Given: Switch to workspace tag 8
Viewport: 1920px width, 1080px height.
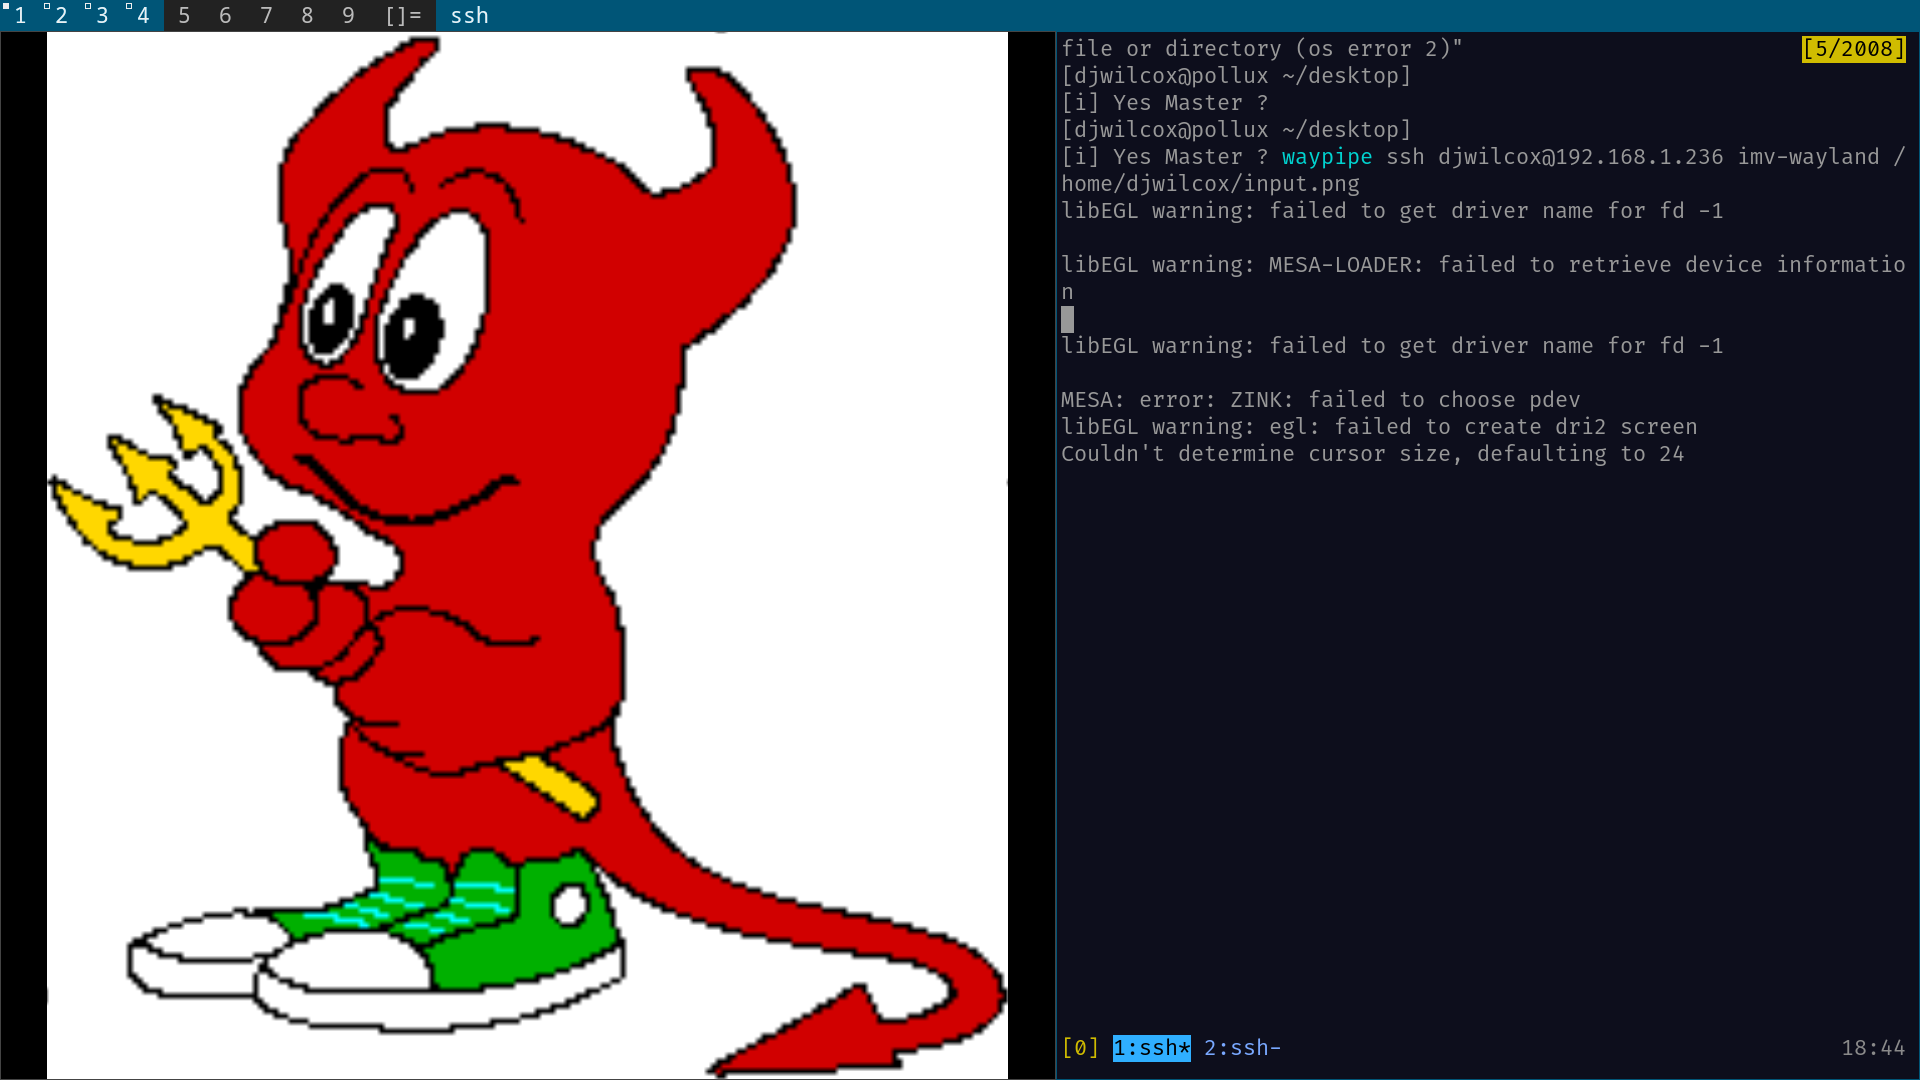Looking at the screenshot, I should coord(307,16).
